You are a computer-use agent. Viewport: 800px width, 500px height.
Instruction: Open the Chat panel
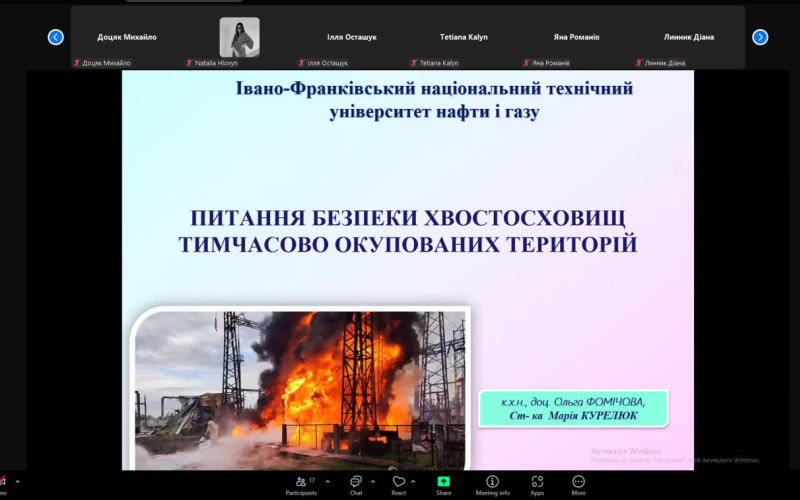[x=356, y=486]
